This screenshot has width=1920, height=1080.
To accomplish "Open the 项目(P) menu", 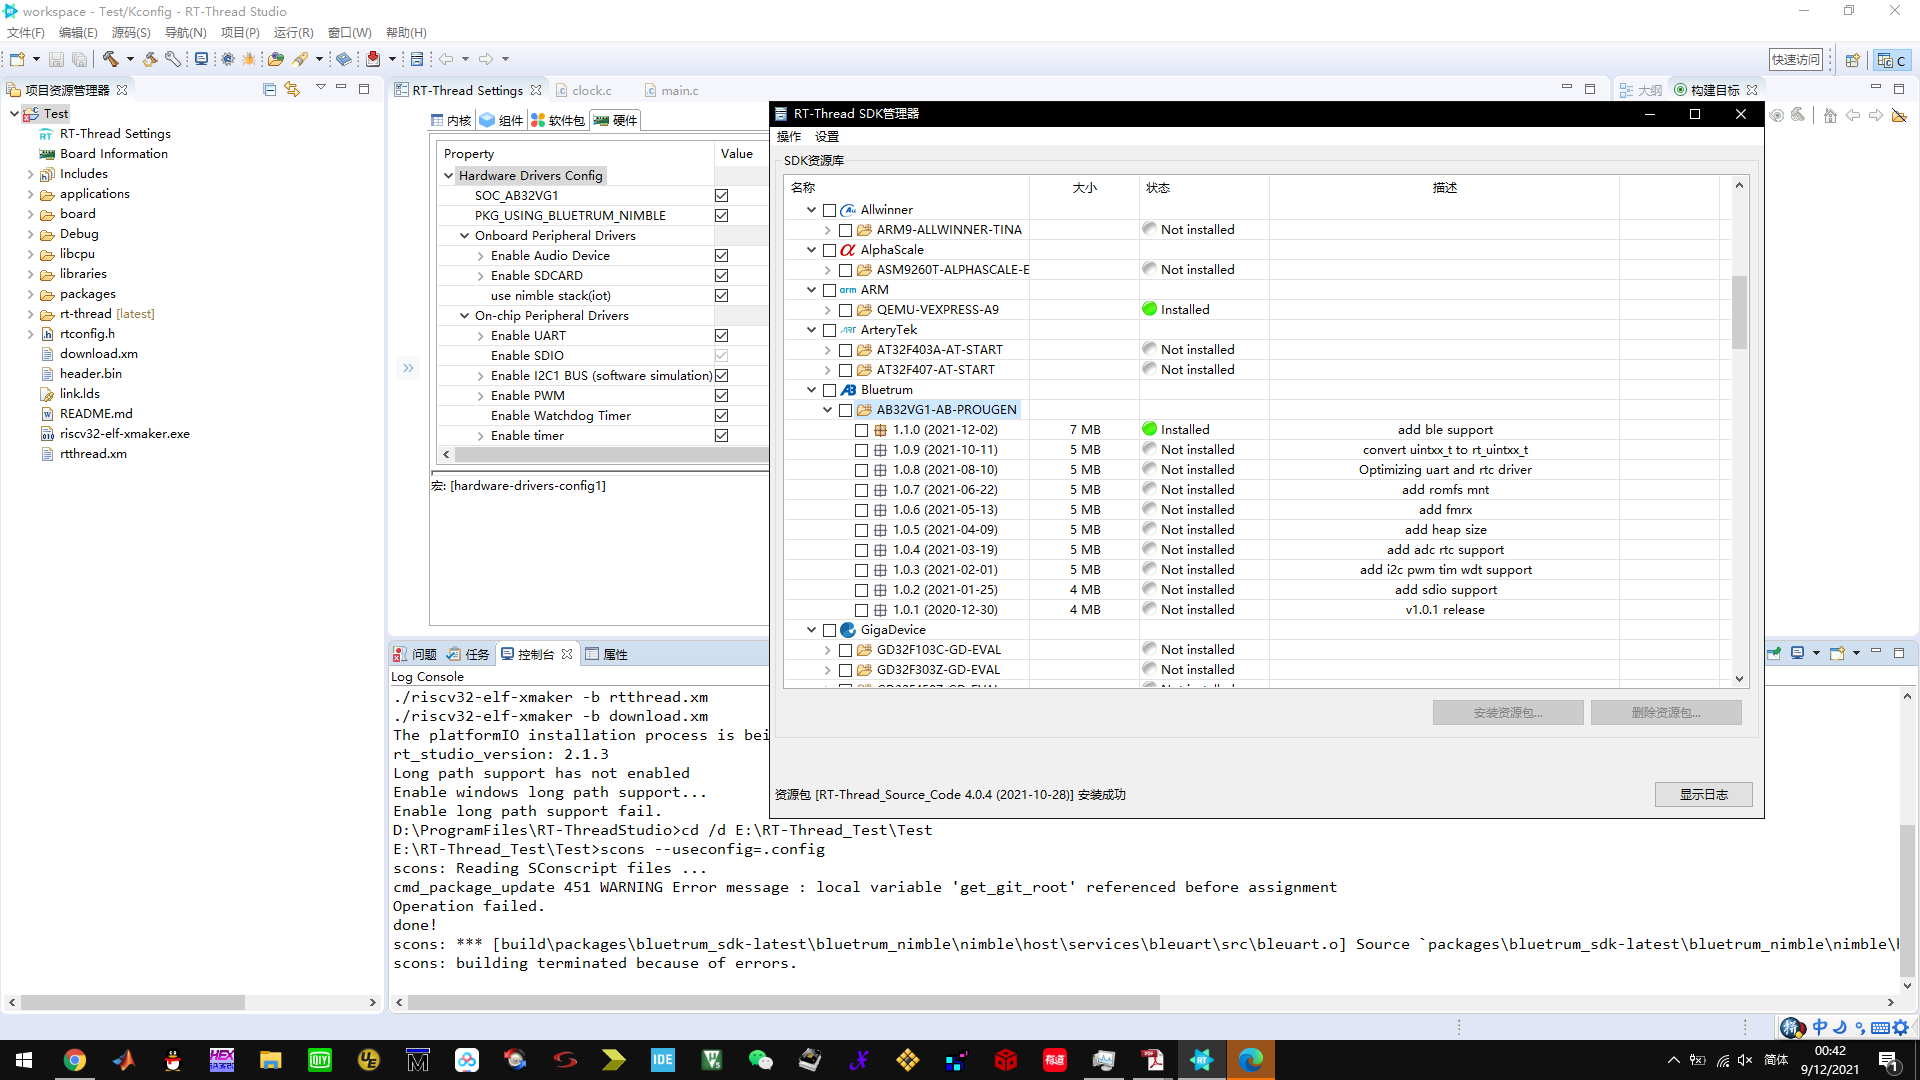I will tap(240, 33).
